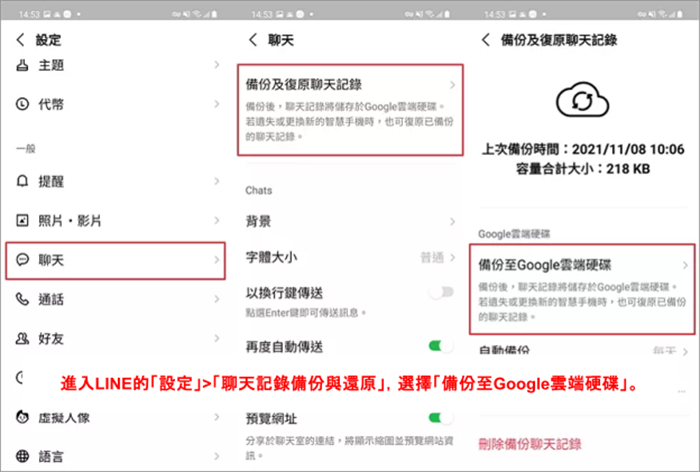700x472 pixels.
Task: Tap the 上次備份時間 text
Action: (x=583, y=149)
